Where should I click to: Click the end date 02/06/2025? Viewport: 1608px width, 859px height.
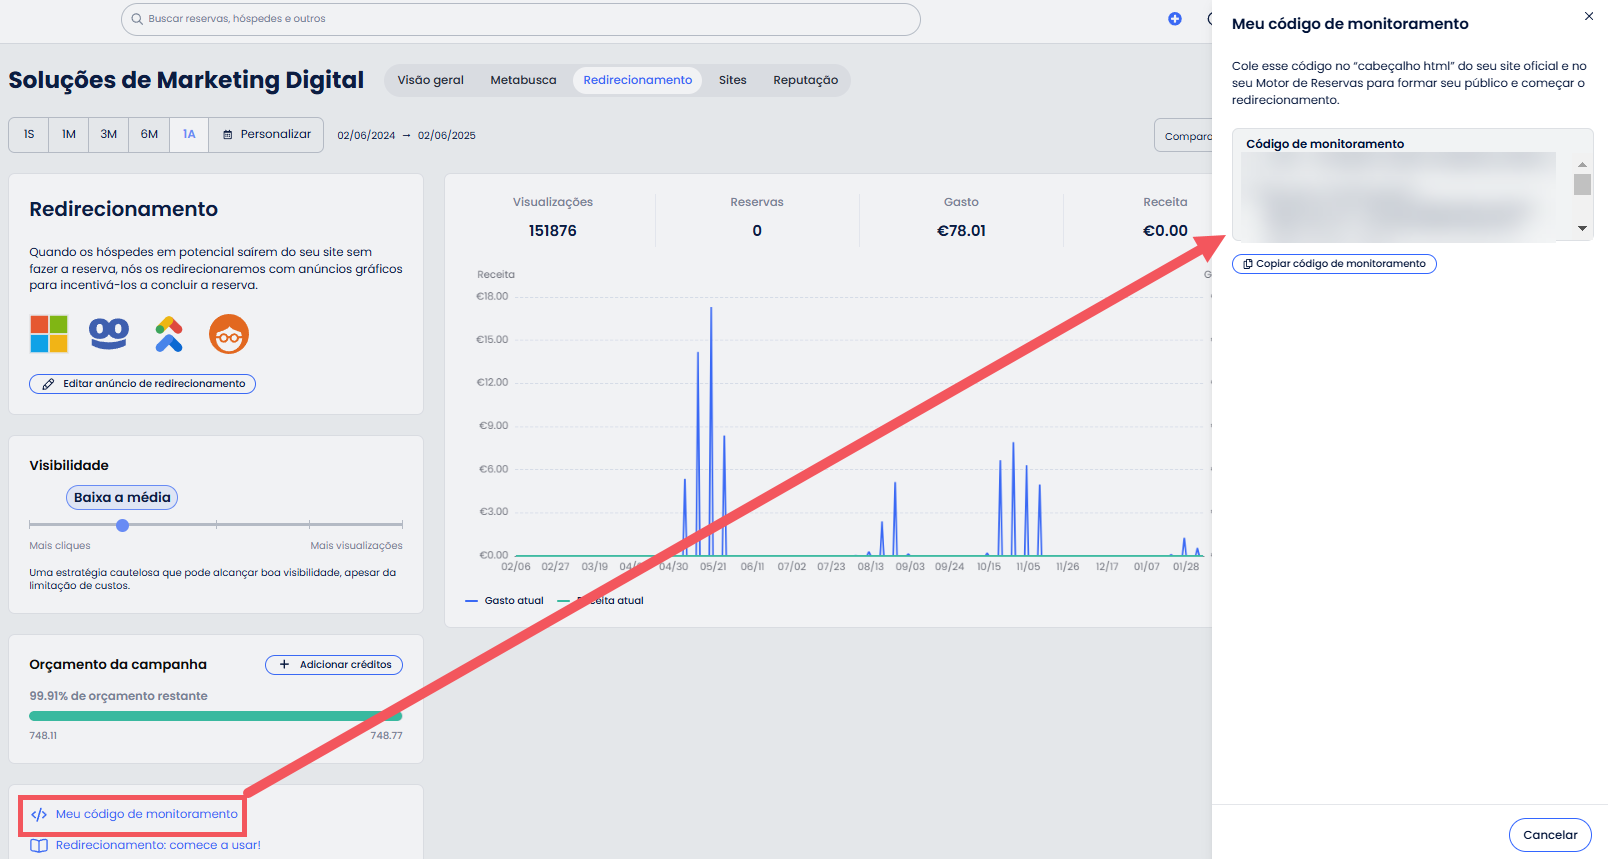coord(447,136)
